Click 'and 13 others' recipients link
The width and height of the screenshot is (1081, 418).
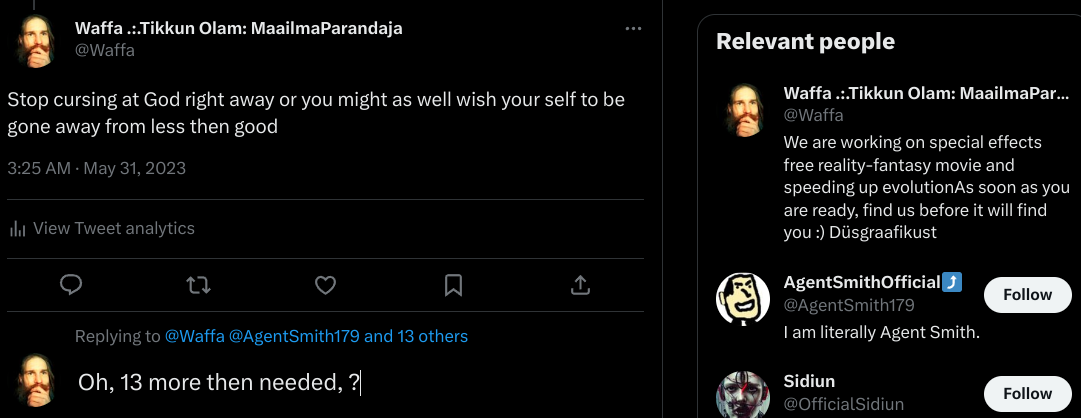pos(416,337)
